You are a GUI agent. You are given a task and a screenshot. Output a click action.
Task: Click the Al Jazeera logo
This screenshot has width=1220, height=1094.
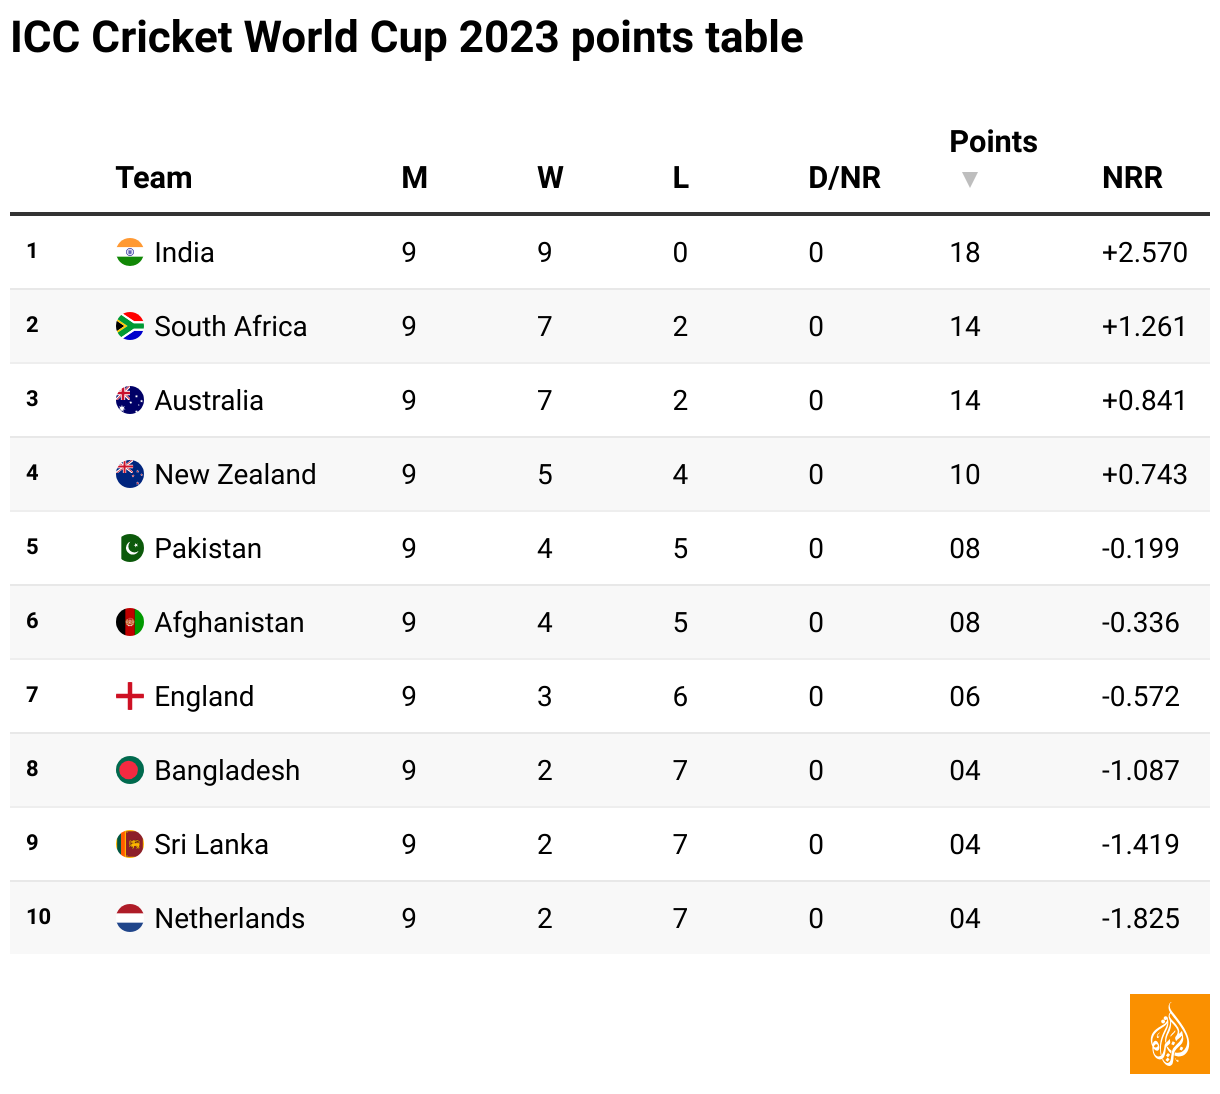click(1169, 1034)
